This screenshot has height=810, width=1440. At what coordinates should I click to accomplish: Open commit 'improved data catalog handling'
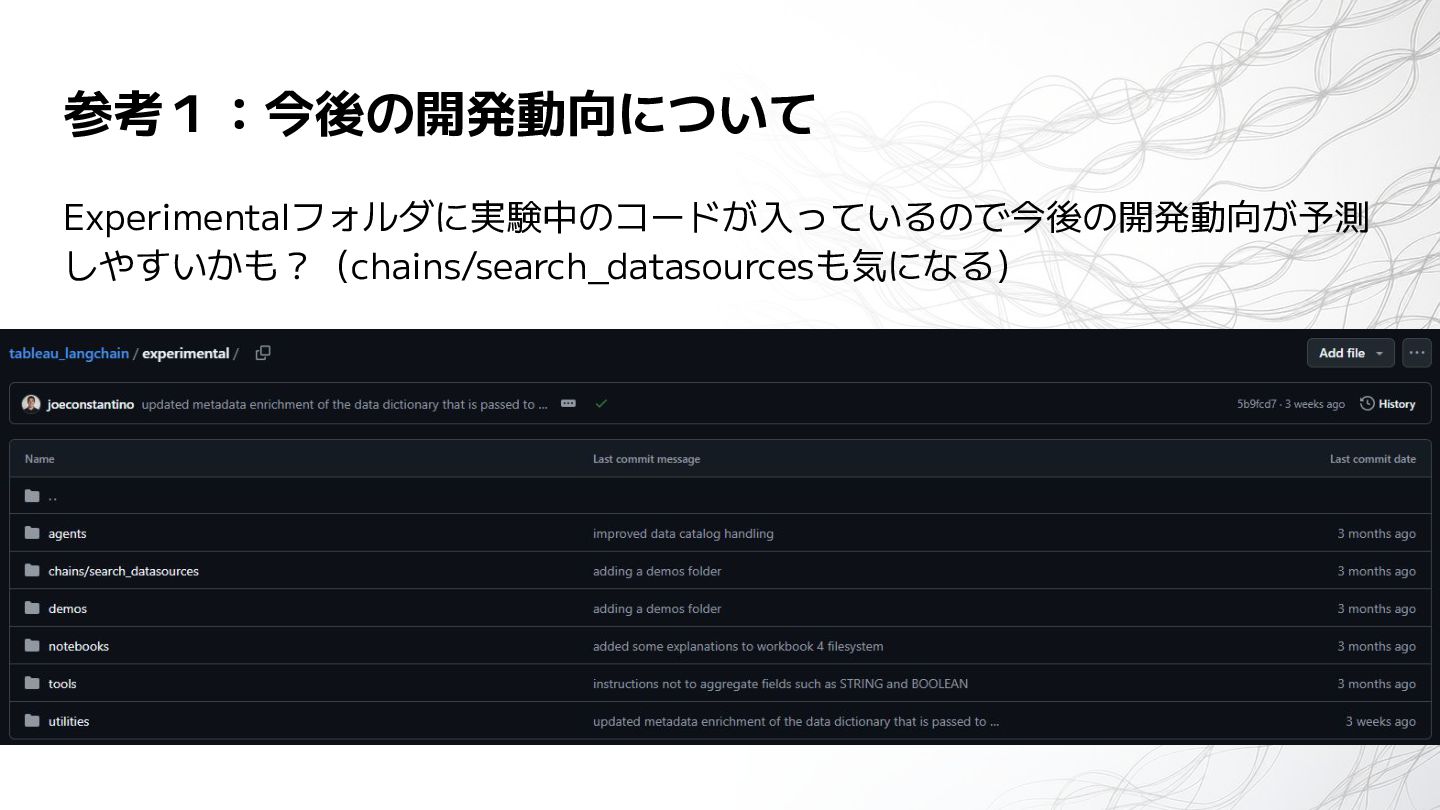[683, 534]
